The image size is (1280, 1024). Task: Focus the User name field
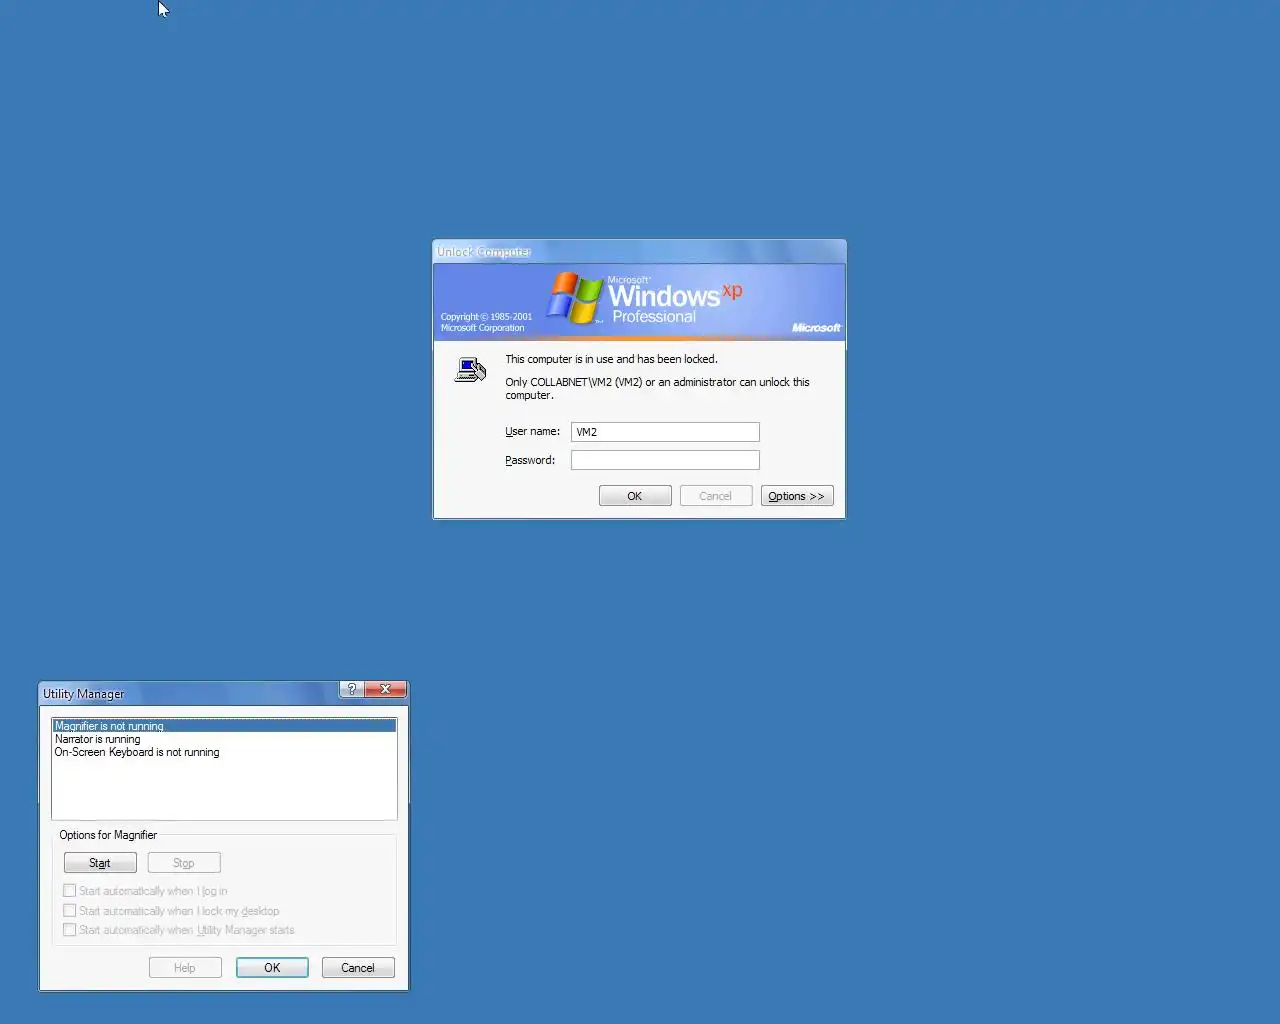tap(665, 432)
